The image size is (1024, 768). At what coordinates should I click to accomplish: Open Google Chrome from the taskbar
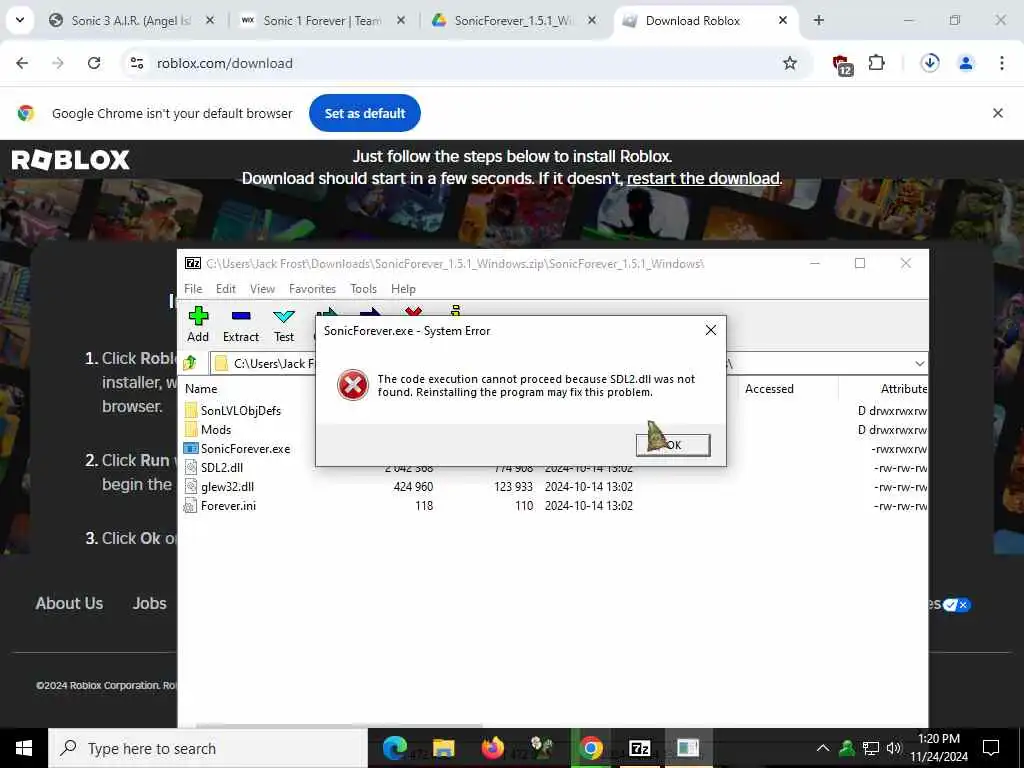pyautogui.click(x=590, y=748)
